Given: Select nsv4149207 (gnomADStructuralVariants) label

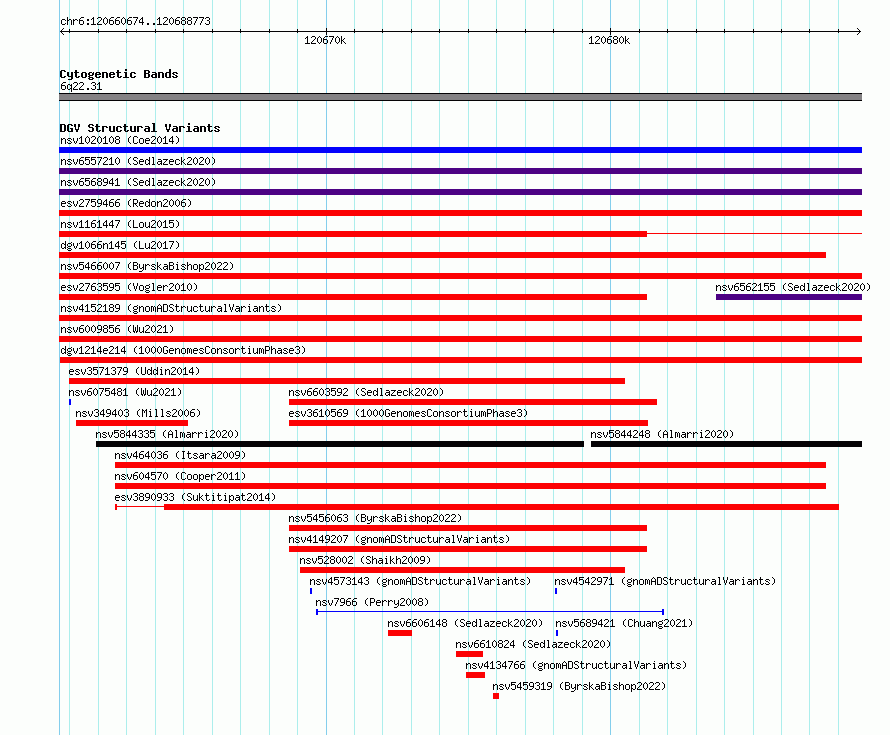Looking at the screenshot, I should [x=399, y=539].
